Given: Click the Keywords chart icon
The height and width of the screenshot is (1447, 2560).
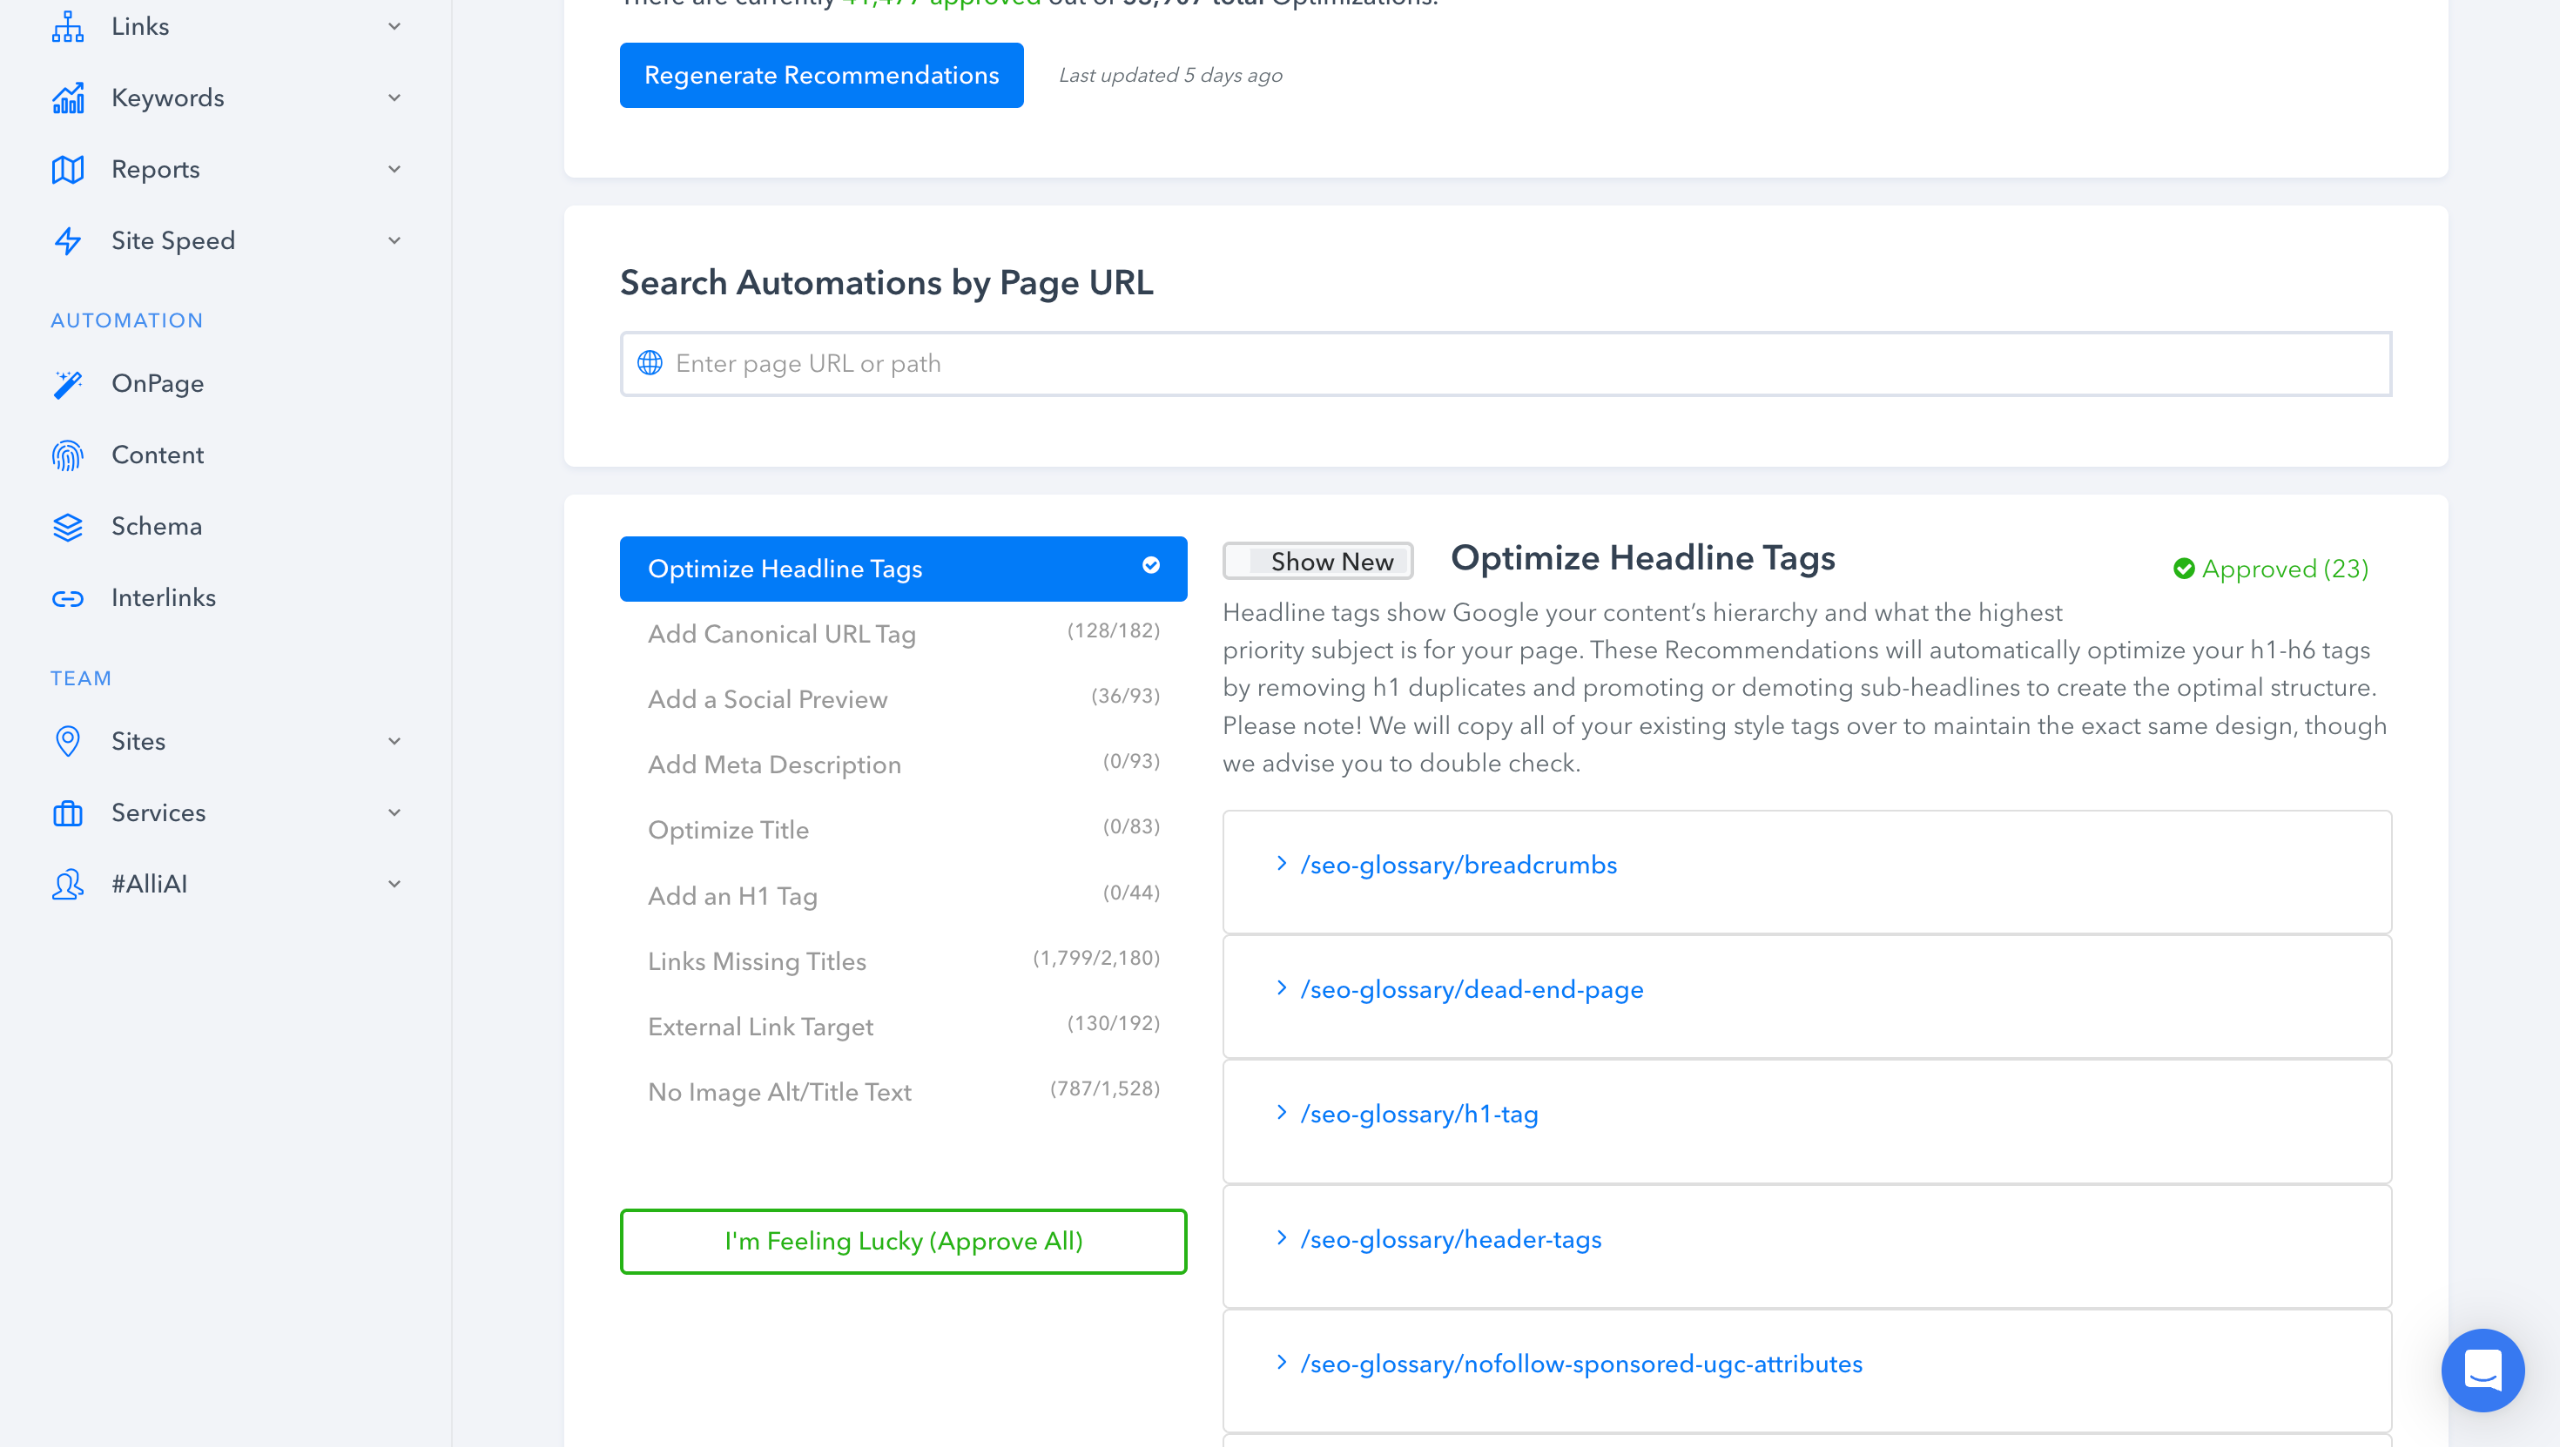Looking at the screenshot, I should point(67,98).
